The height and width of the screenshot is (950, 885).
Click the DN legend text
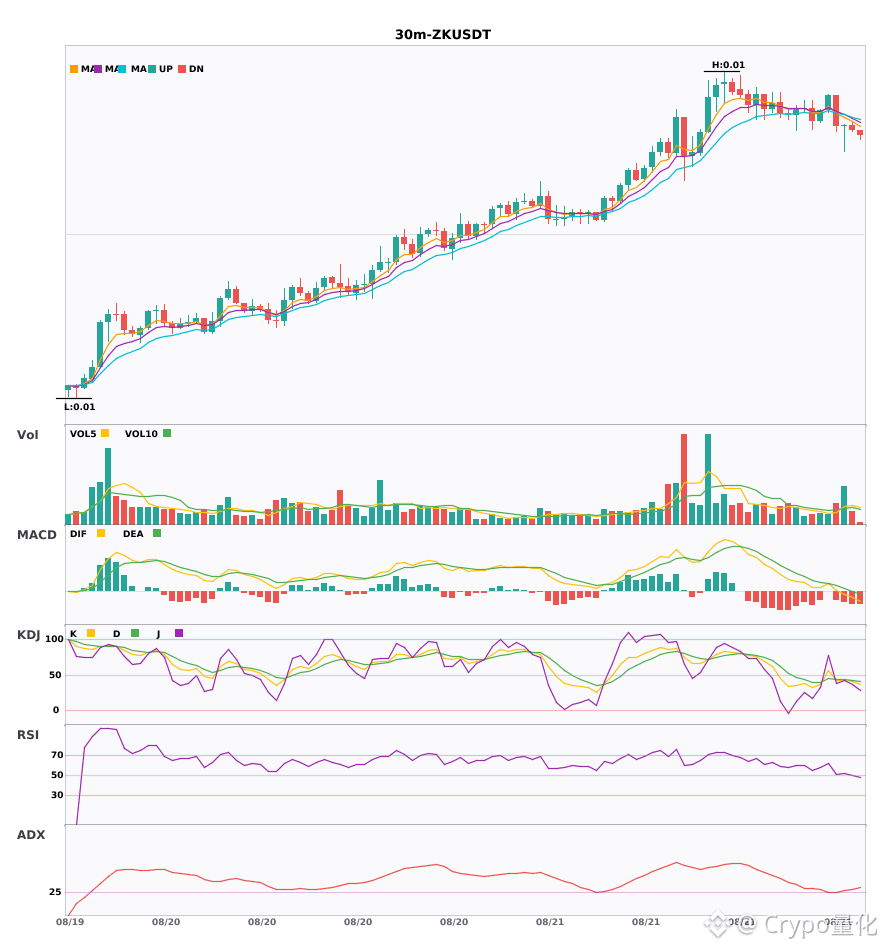click(x=196, y=69)
